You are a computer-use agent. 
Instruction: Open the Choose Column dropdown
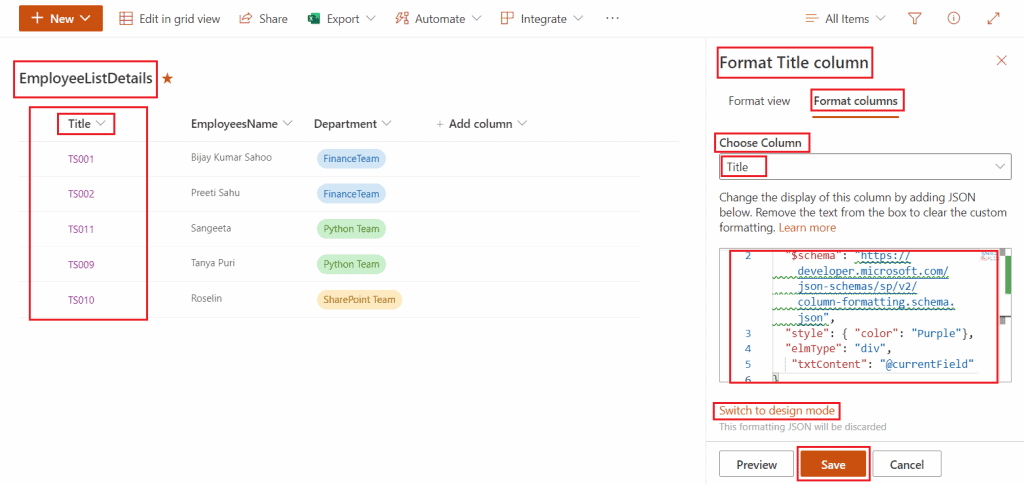(x=865, y=167)
